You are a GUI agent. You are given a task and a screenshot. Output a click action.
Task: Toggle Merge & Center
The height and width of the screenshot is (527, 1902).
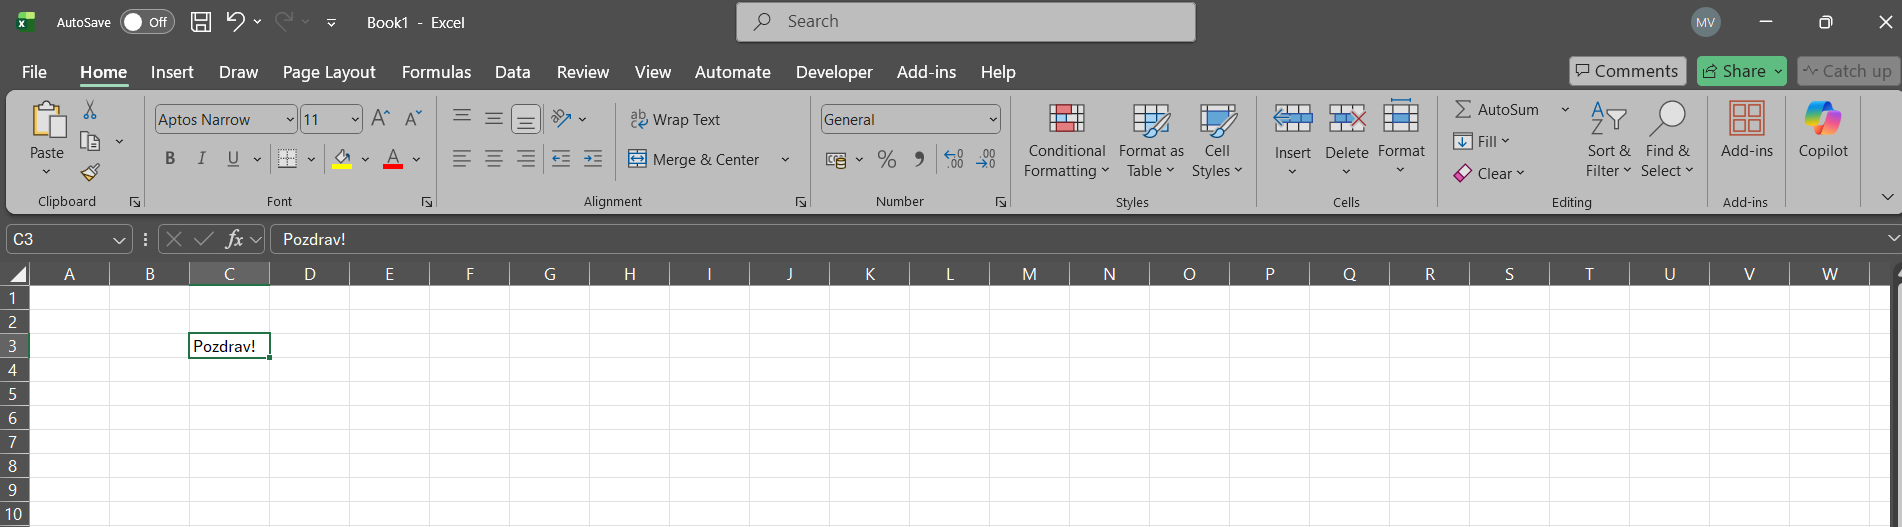coord(694,159)
